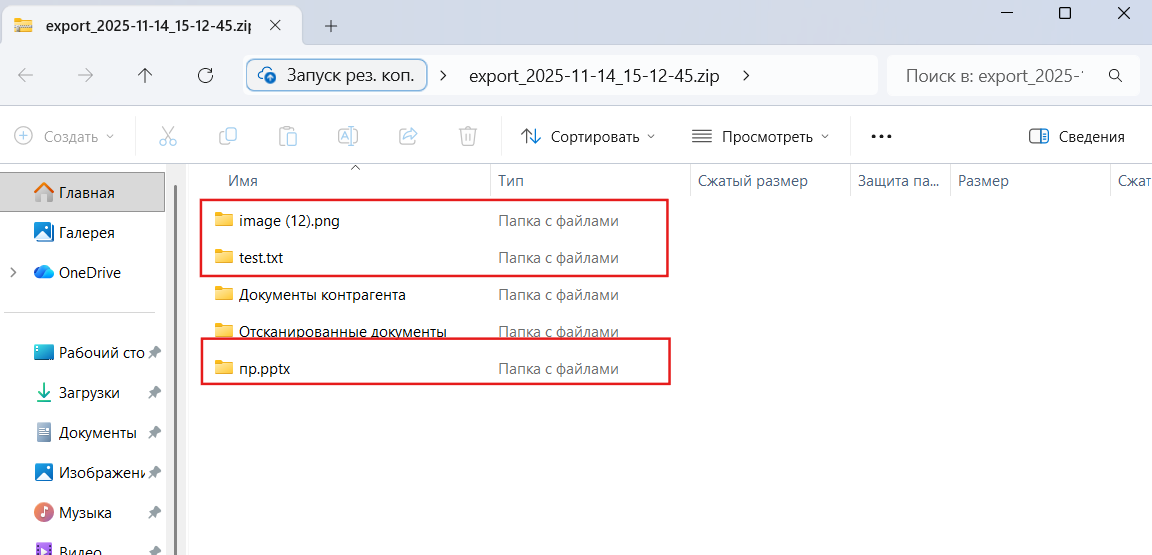Click the Copy icon in toolbar

(228, 136)
